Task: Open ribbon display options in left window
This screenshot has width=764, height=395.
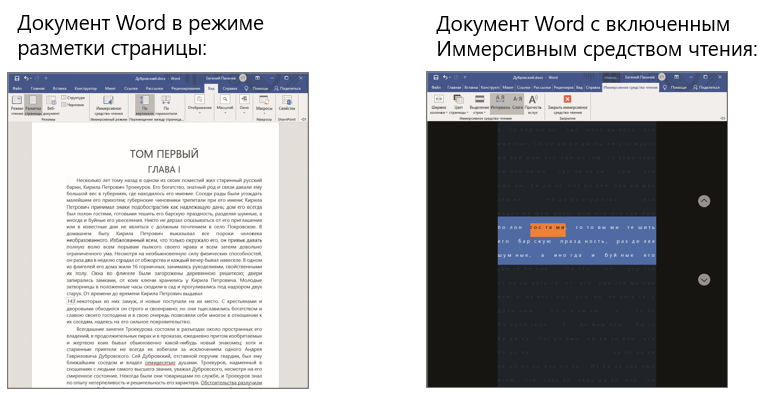Action: (257, 78)
